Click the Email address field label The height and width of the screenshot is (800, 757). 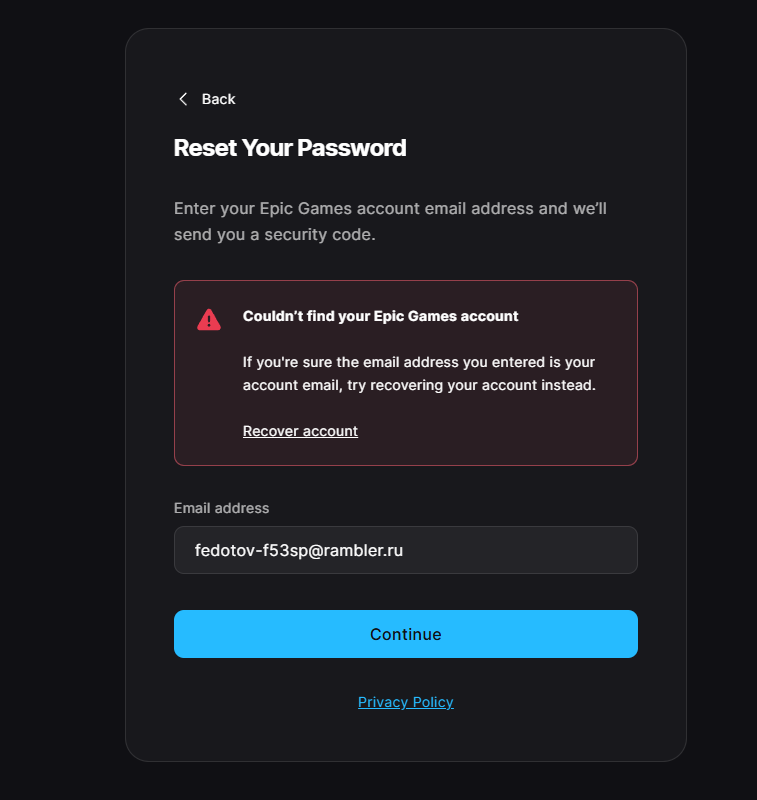coord(221,508)
